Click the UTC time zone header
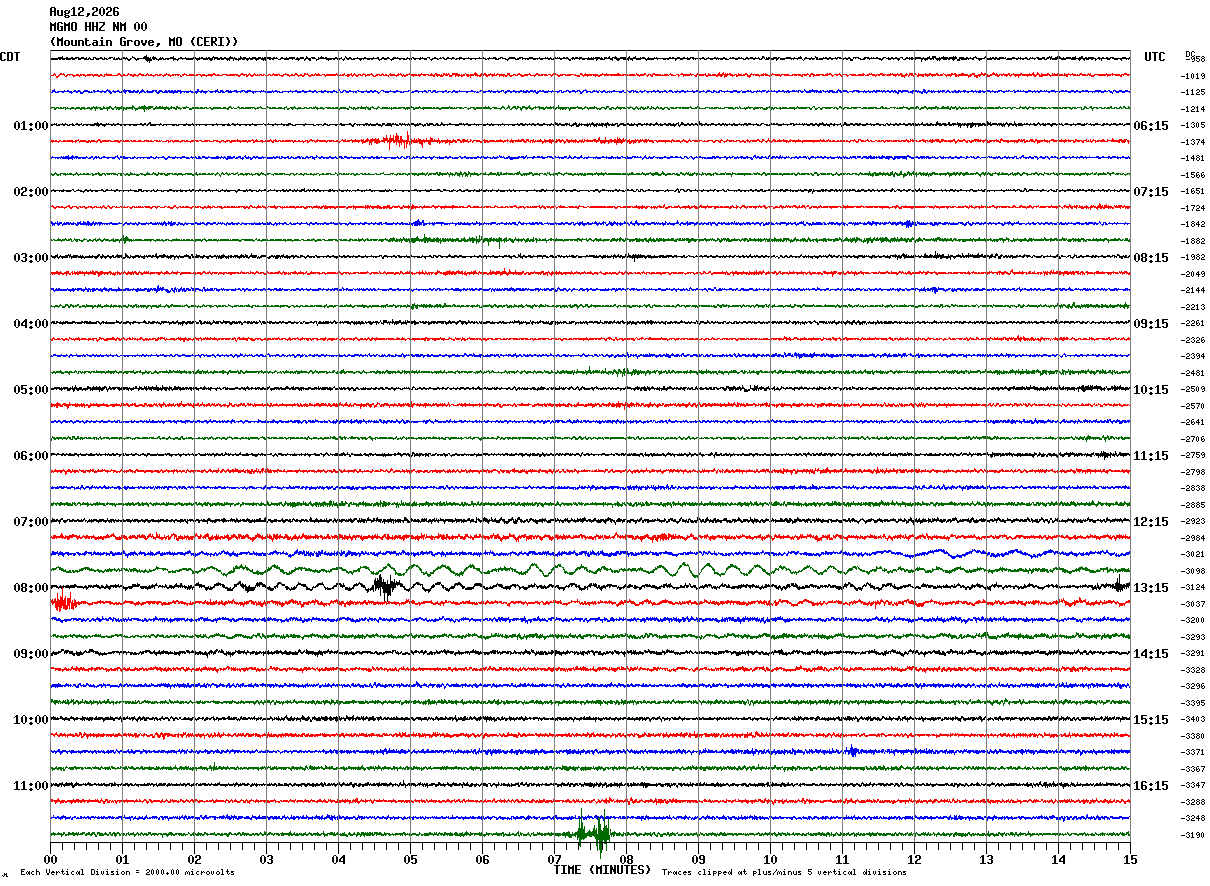Image resolution: width=1210 pixels, height=886 pixels. [1155, 57]
